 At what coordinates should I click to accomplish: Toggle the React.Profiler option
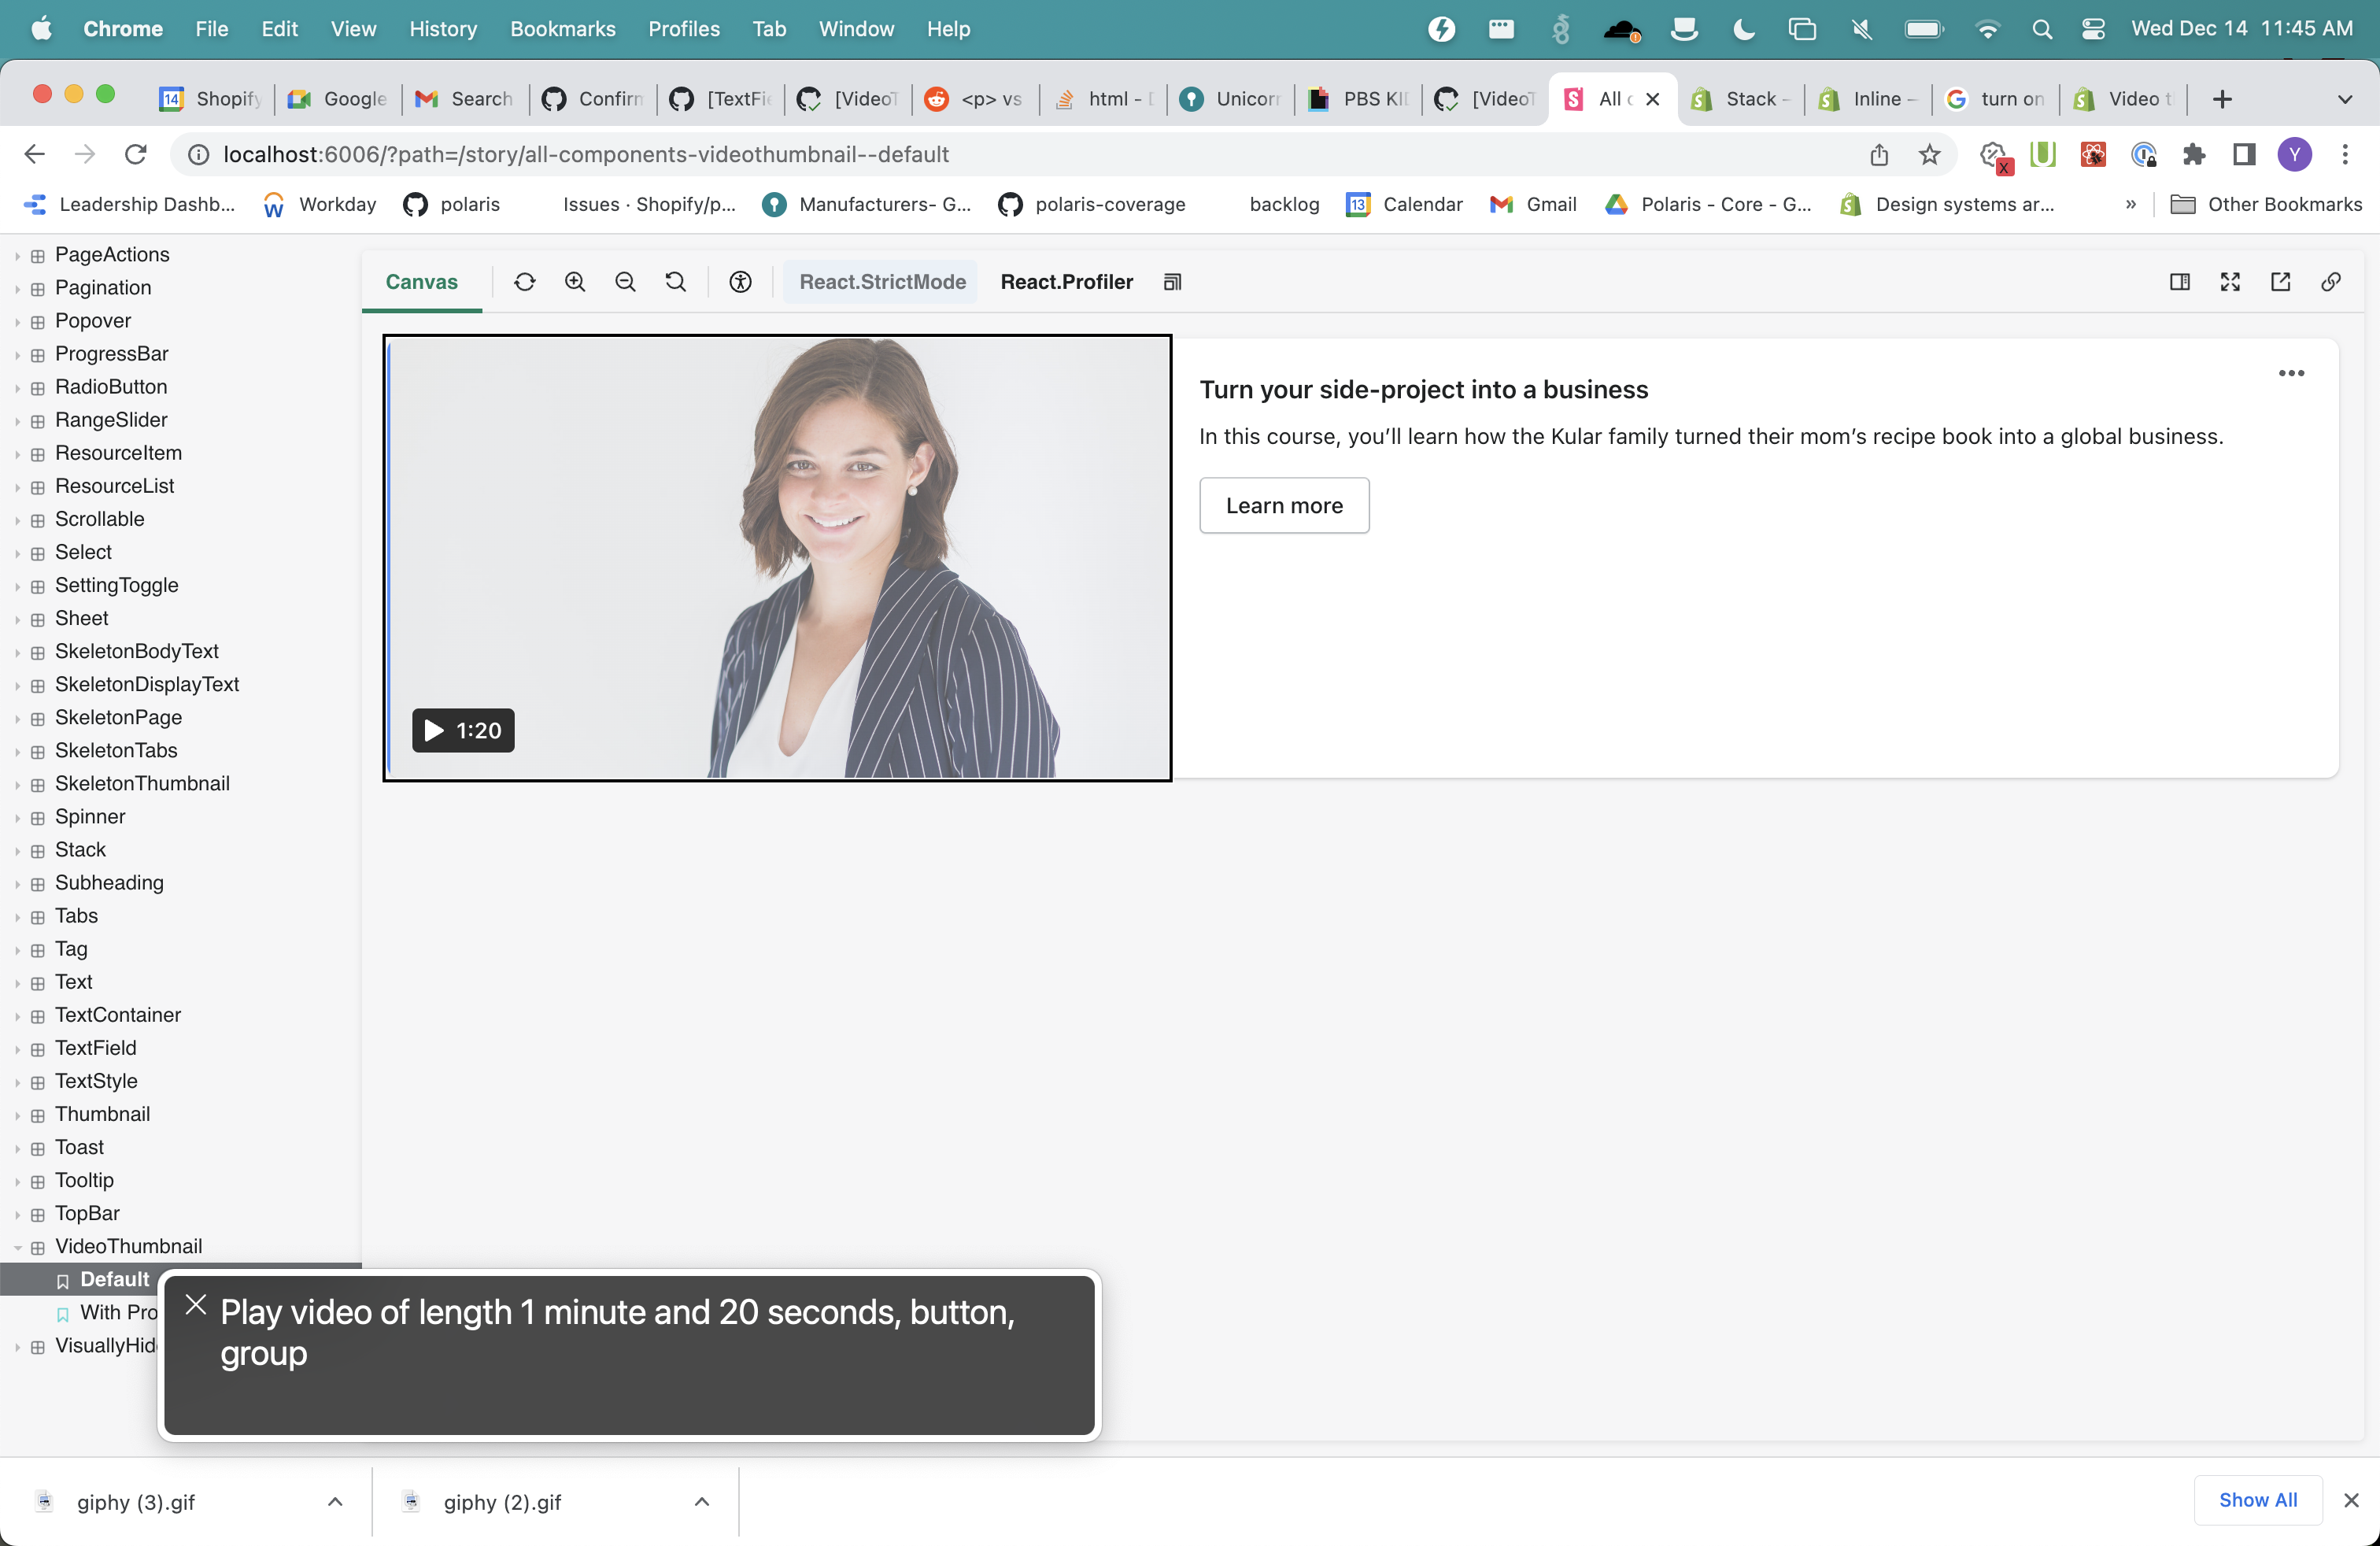pyautogui.click(x=1066, y=282)
